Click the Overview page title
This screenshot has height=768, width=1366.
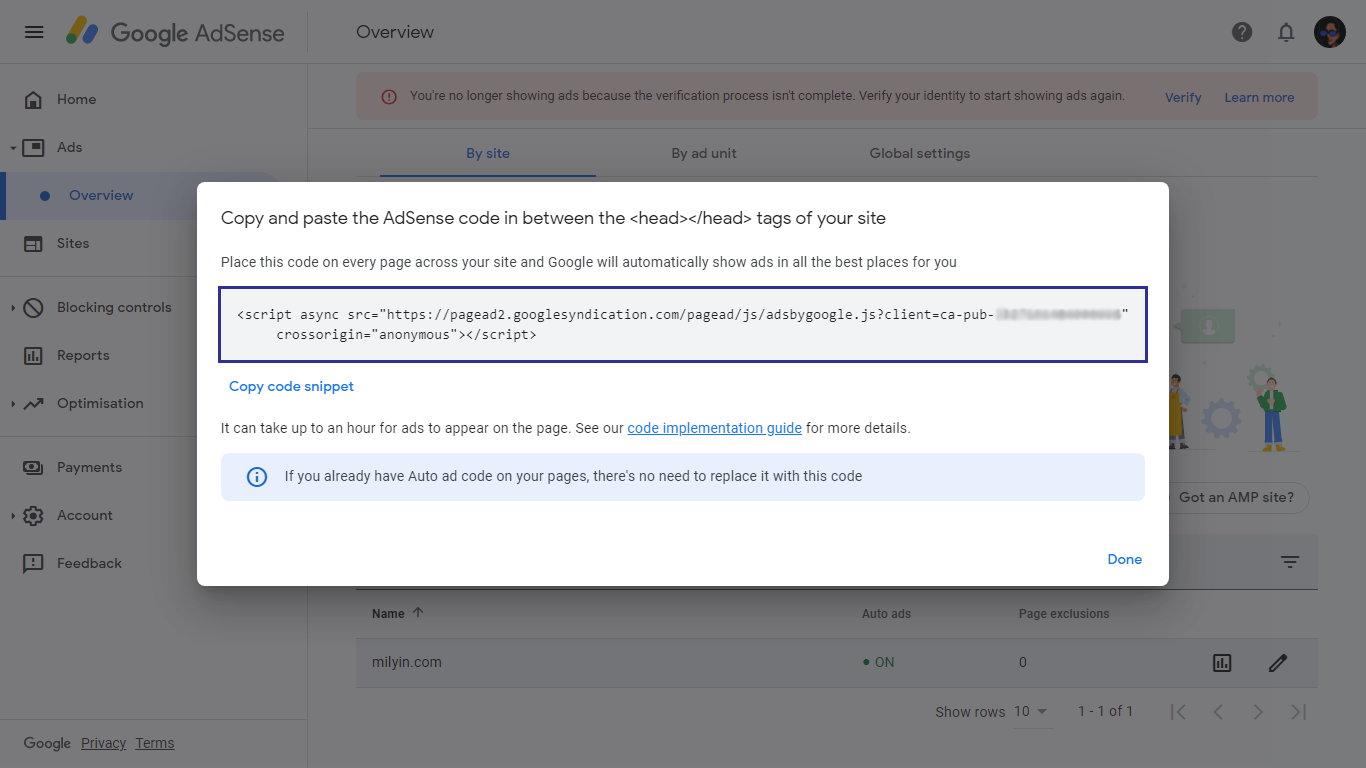395,32
